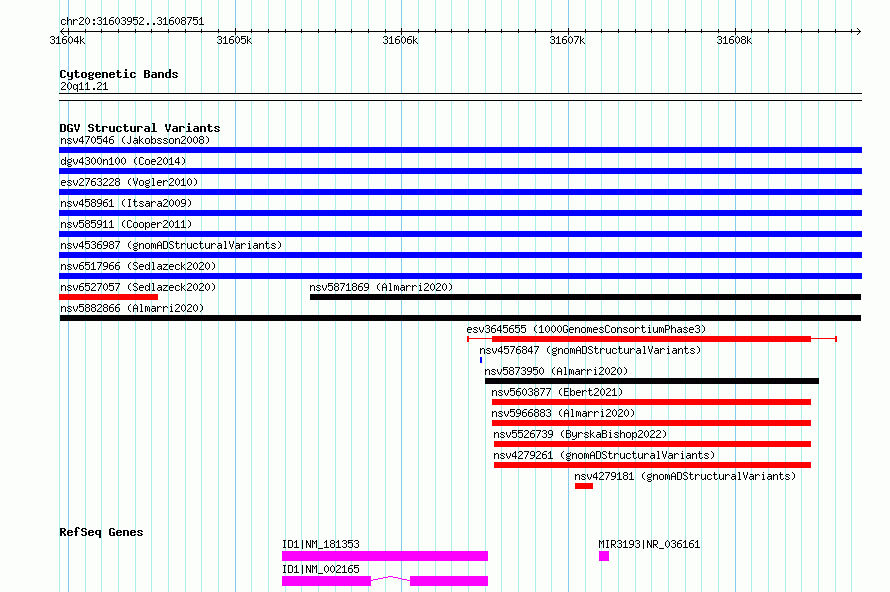Select the blue bar under esv2763228
Viewport: 890px width, 592px height.
tap(460, 192)
